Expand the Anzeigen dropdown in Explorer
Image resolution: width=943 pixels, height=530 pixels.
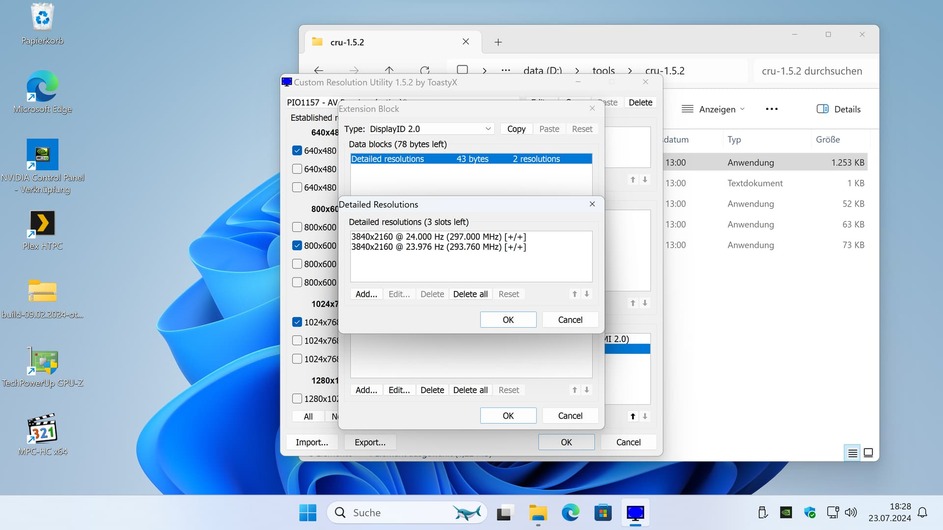(x=714, y=109)
